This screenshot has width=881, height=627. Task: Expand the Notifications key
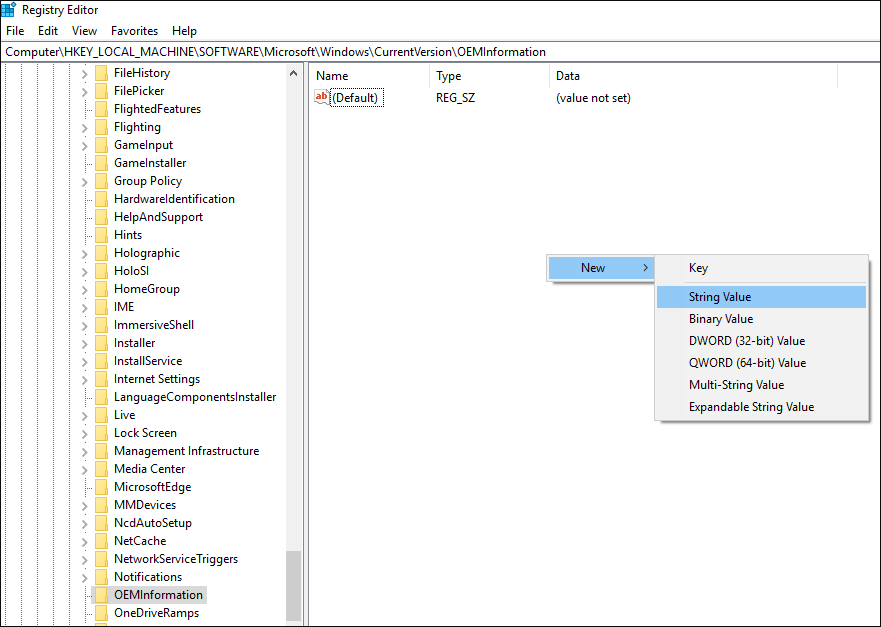click(84, 578)
